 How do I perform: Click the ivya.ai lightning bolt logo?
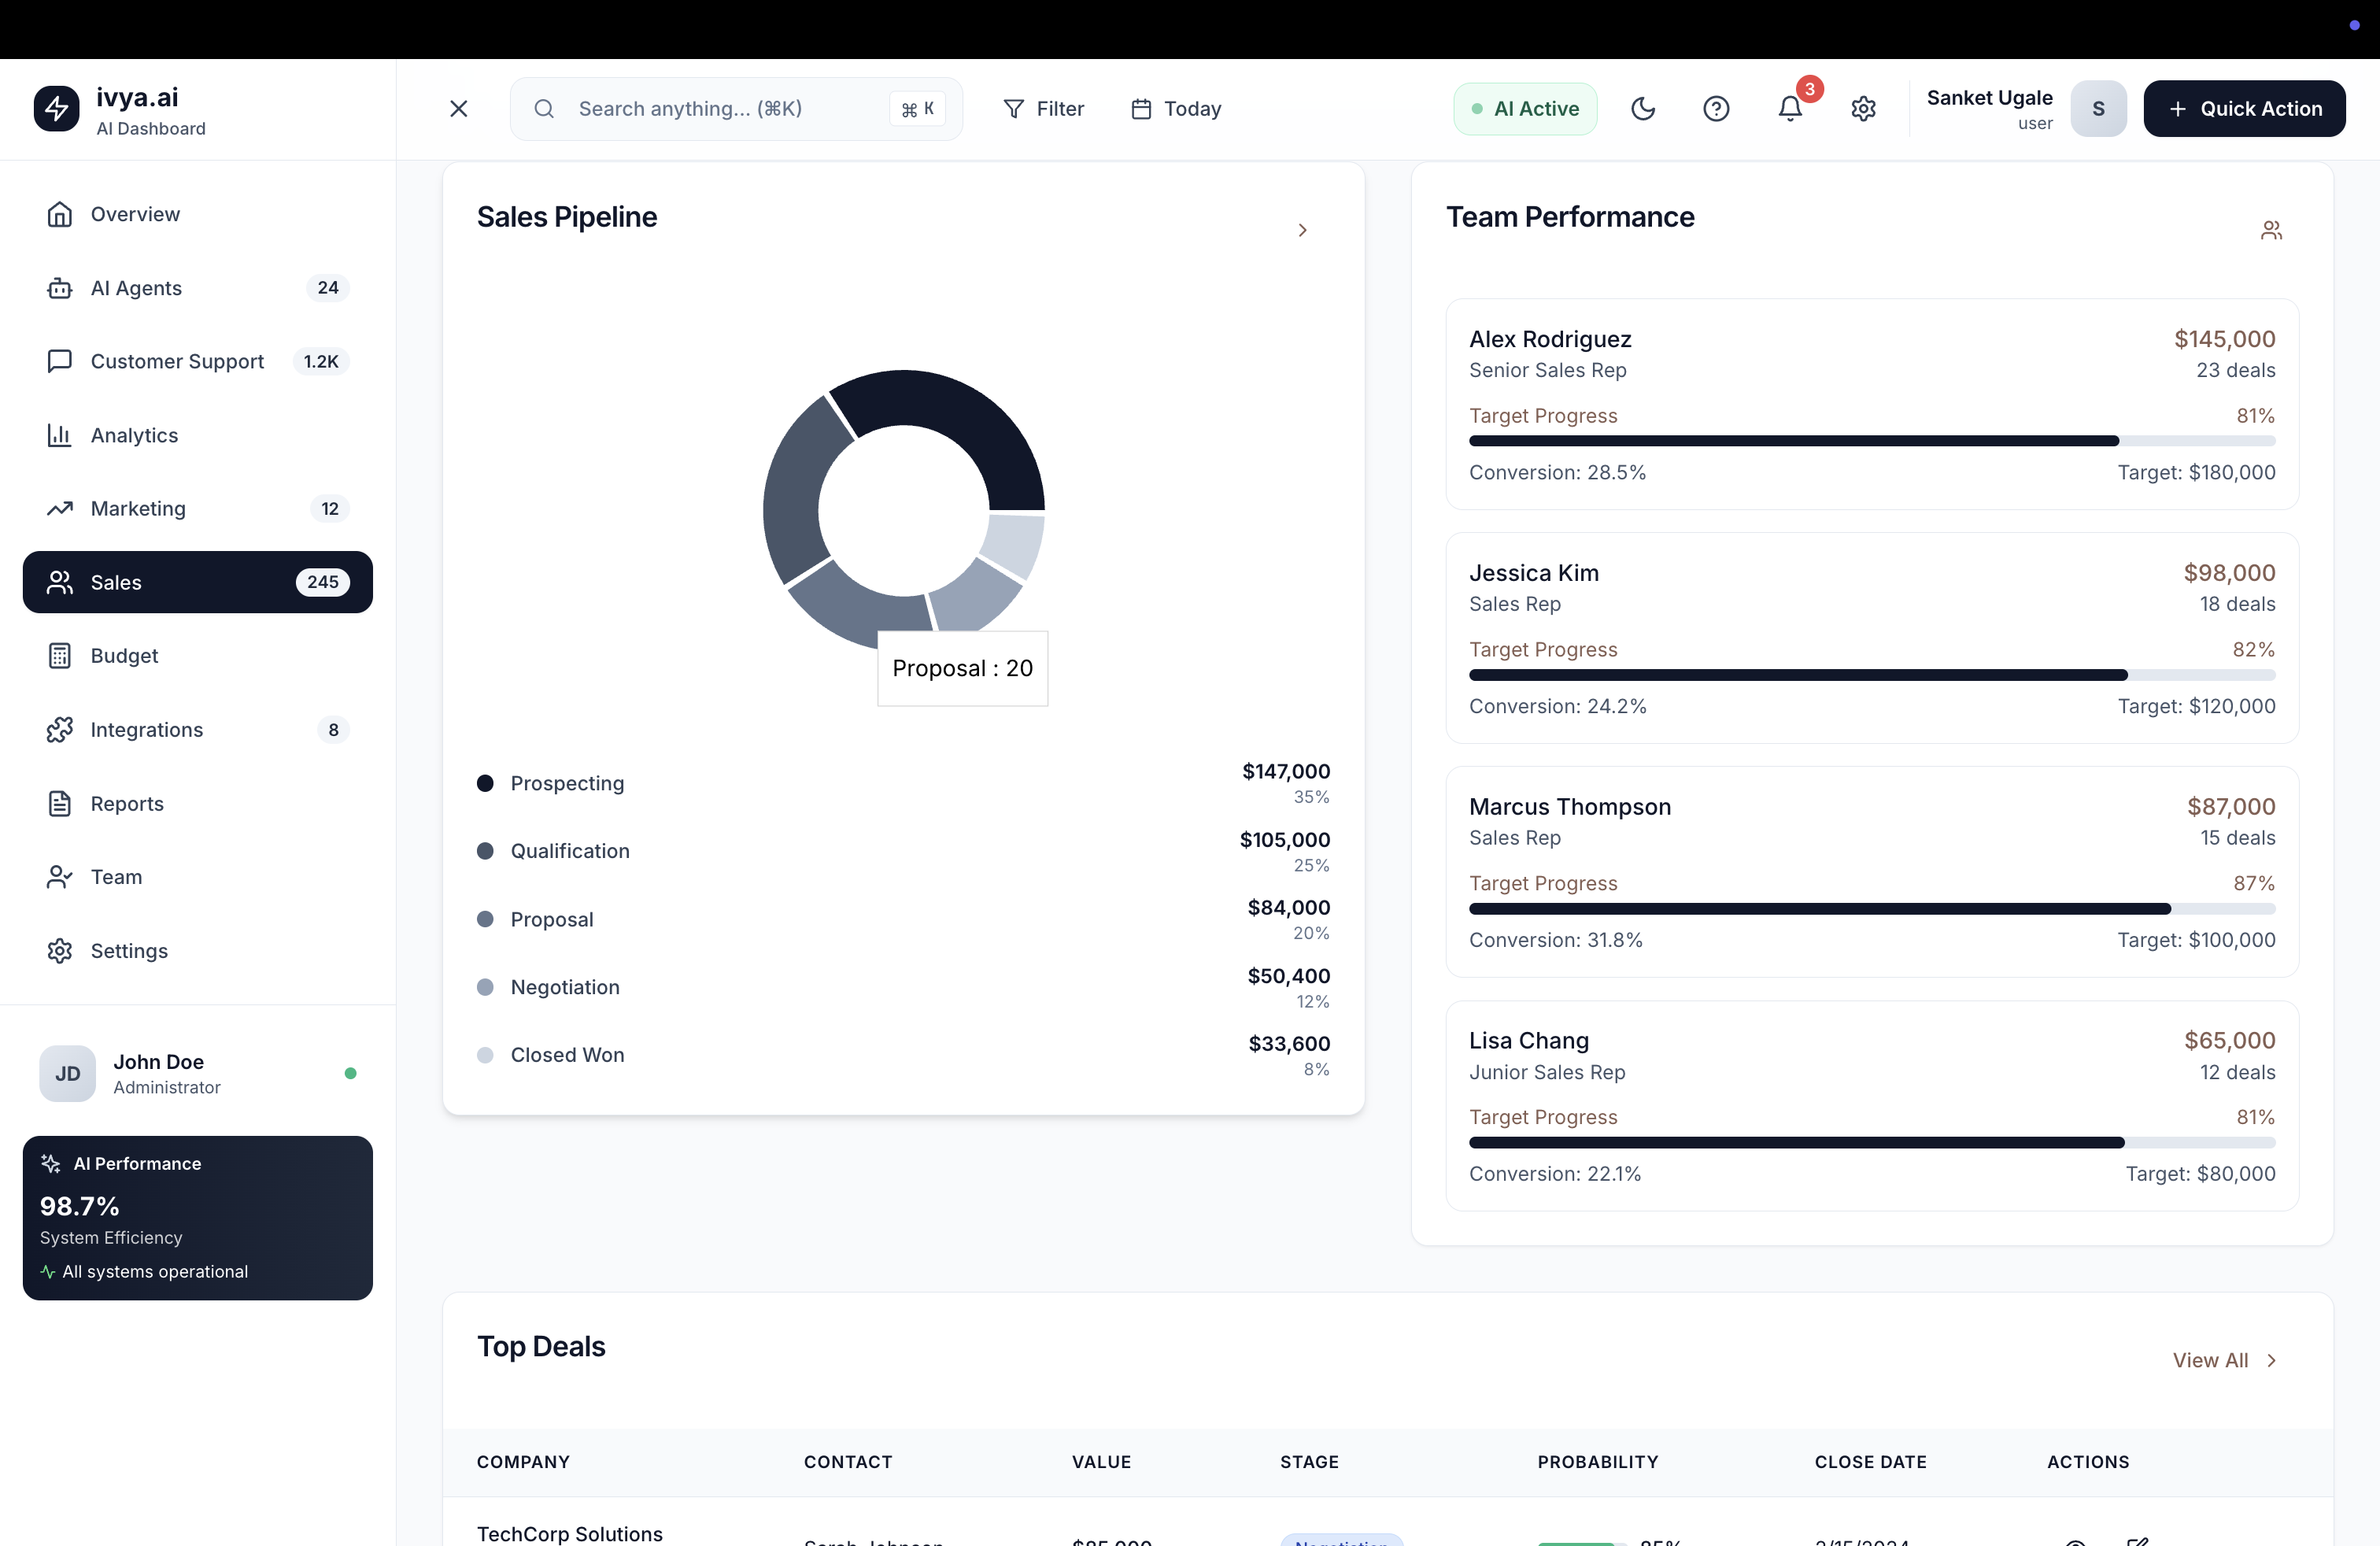[57, 108]
